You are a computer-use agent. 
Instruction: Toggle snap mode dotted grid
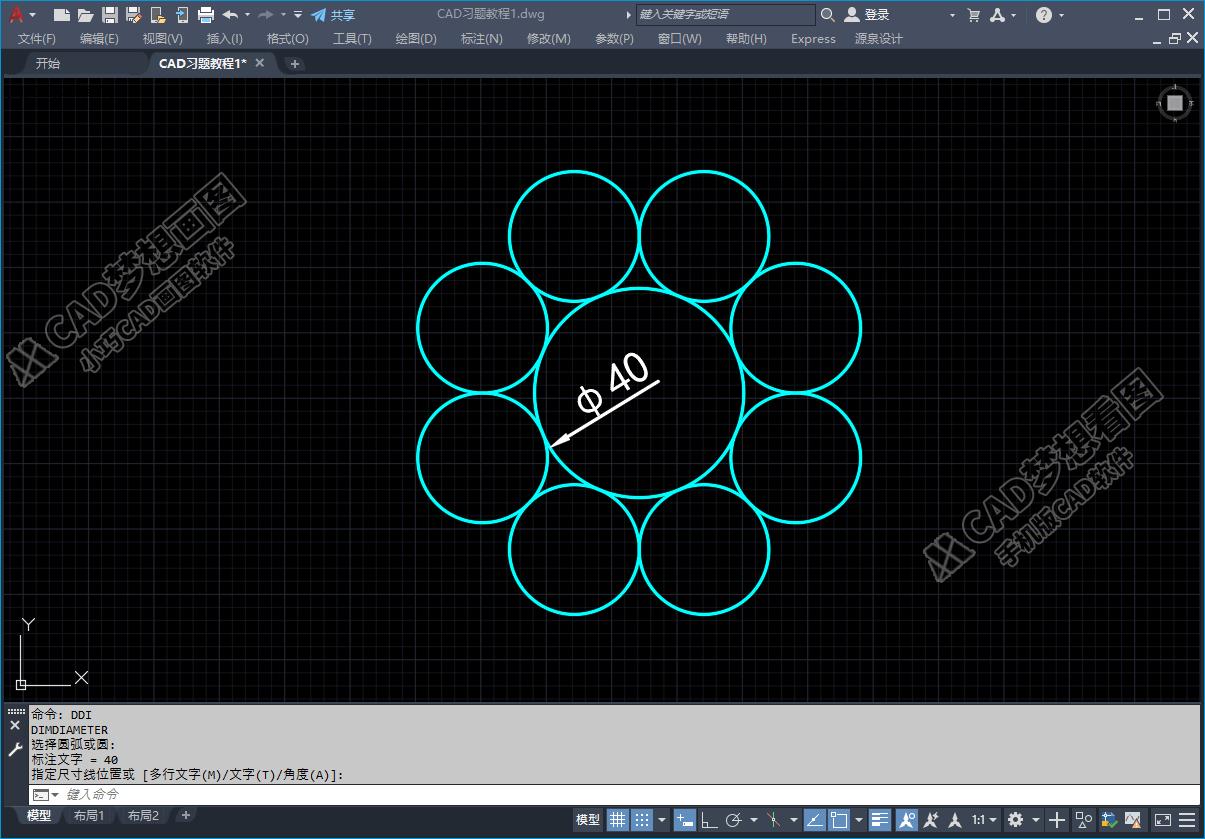[x=643, y=820]
